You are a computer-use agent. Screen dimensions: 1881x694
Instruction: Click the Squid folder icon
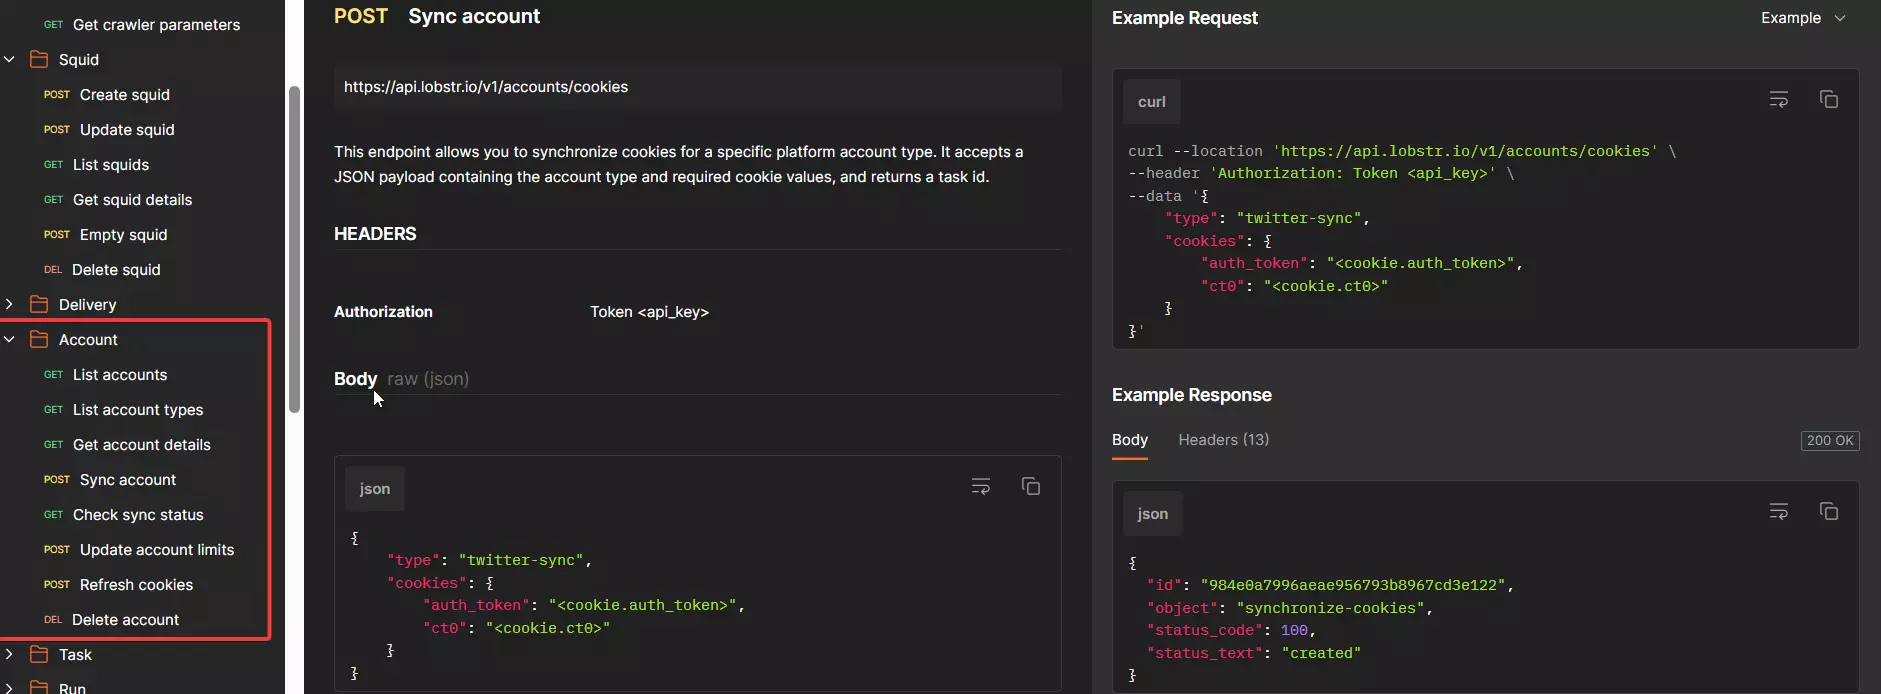point(39,59)
